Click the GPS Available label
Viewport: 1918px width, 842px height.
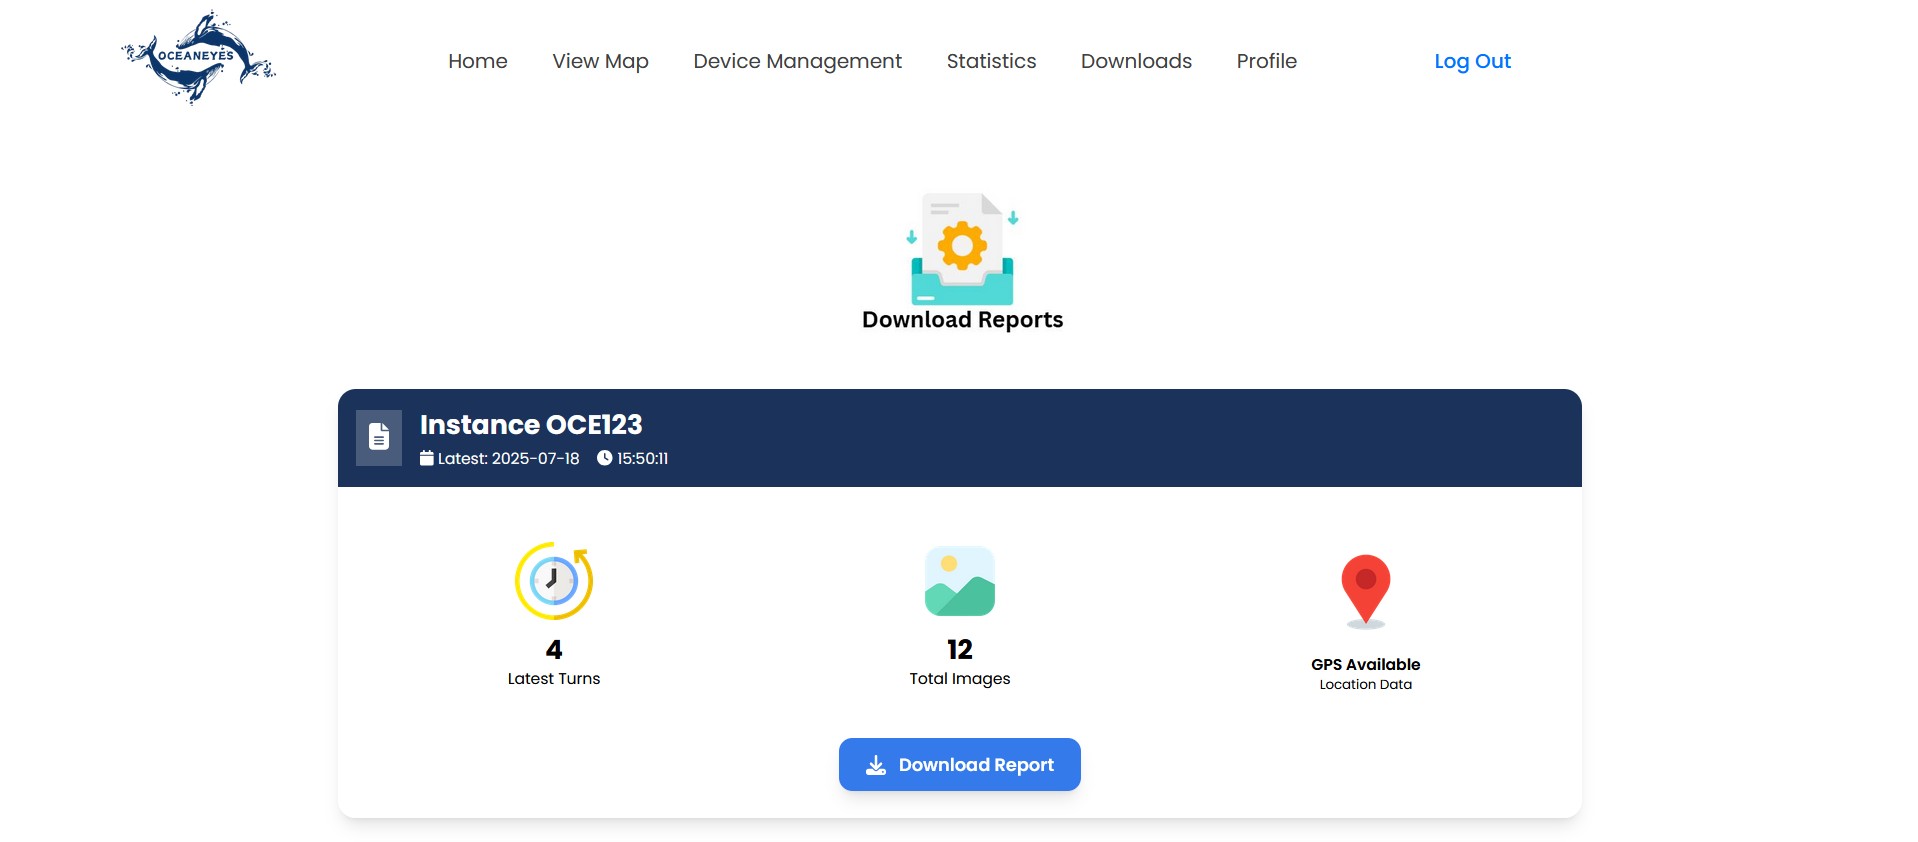point(1366,664)
